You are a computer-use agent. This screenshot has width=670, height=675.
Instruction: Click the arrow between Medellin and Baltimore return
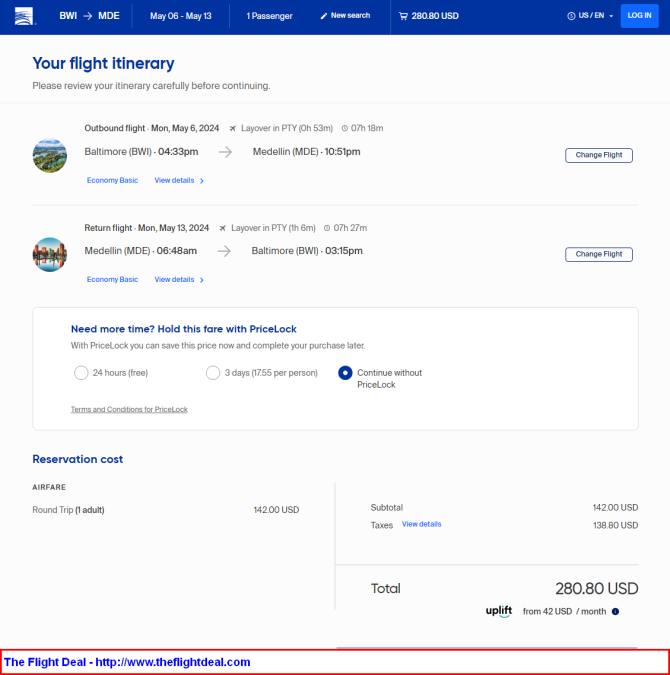coord(224,251)
